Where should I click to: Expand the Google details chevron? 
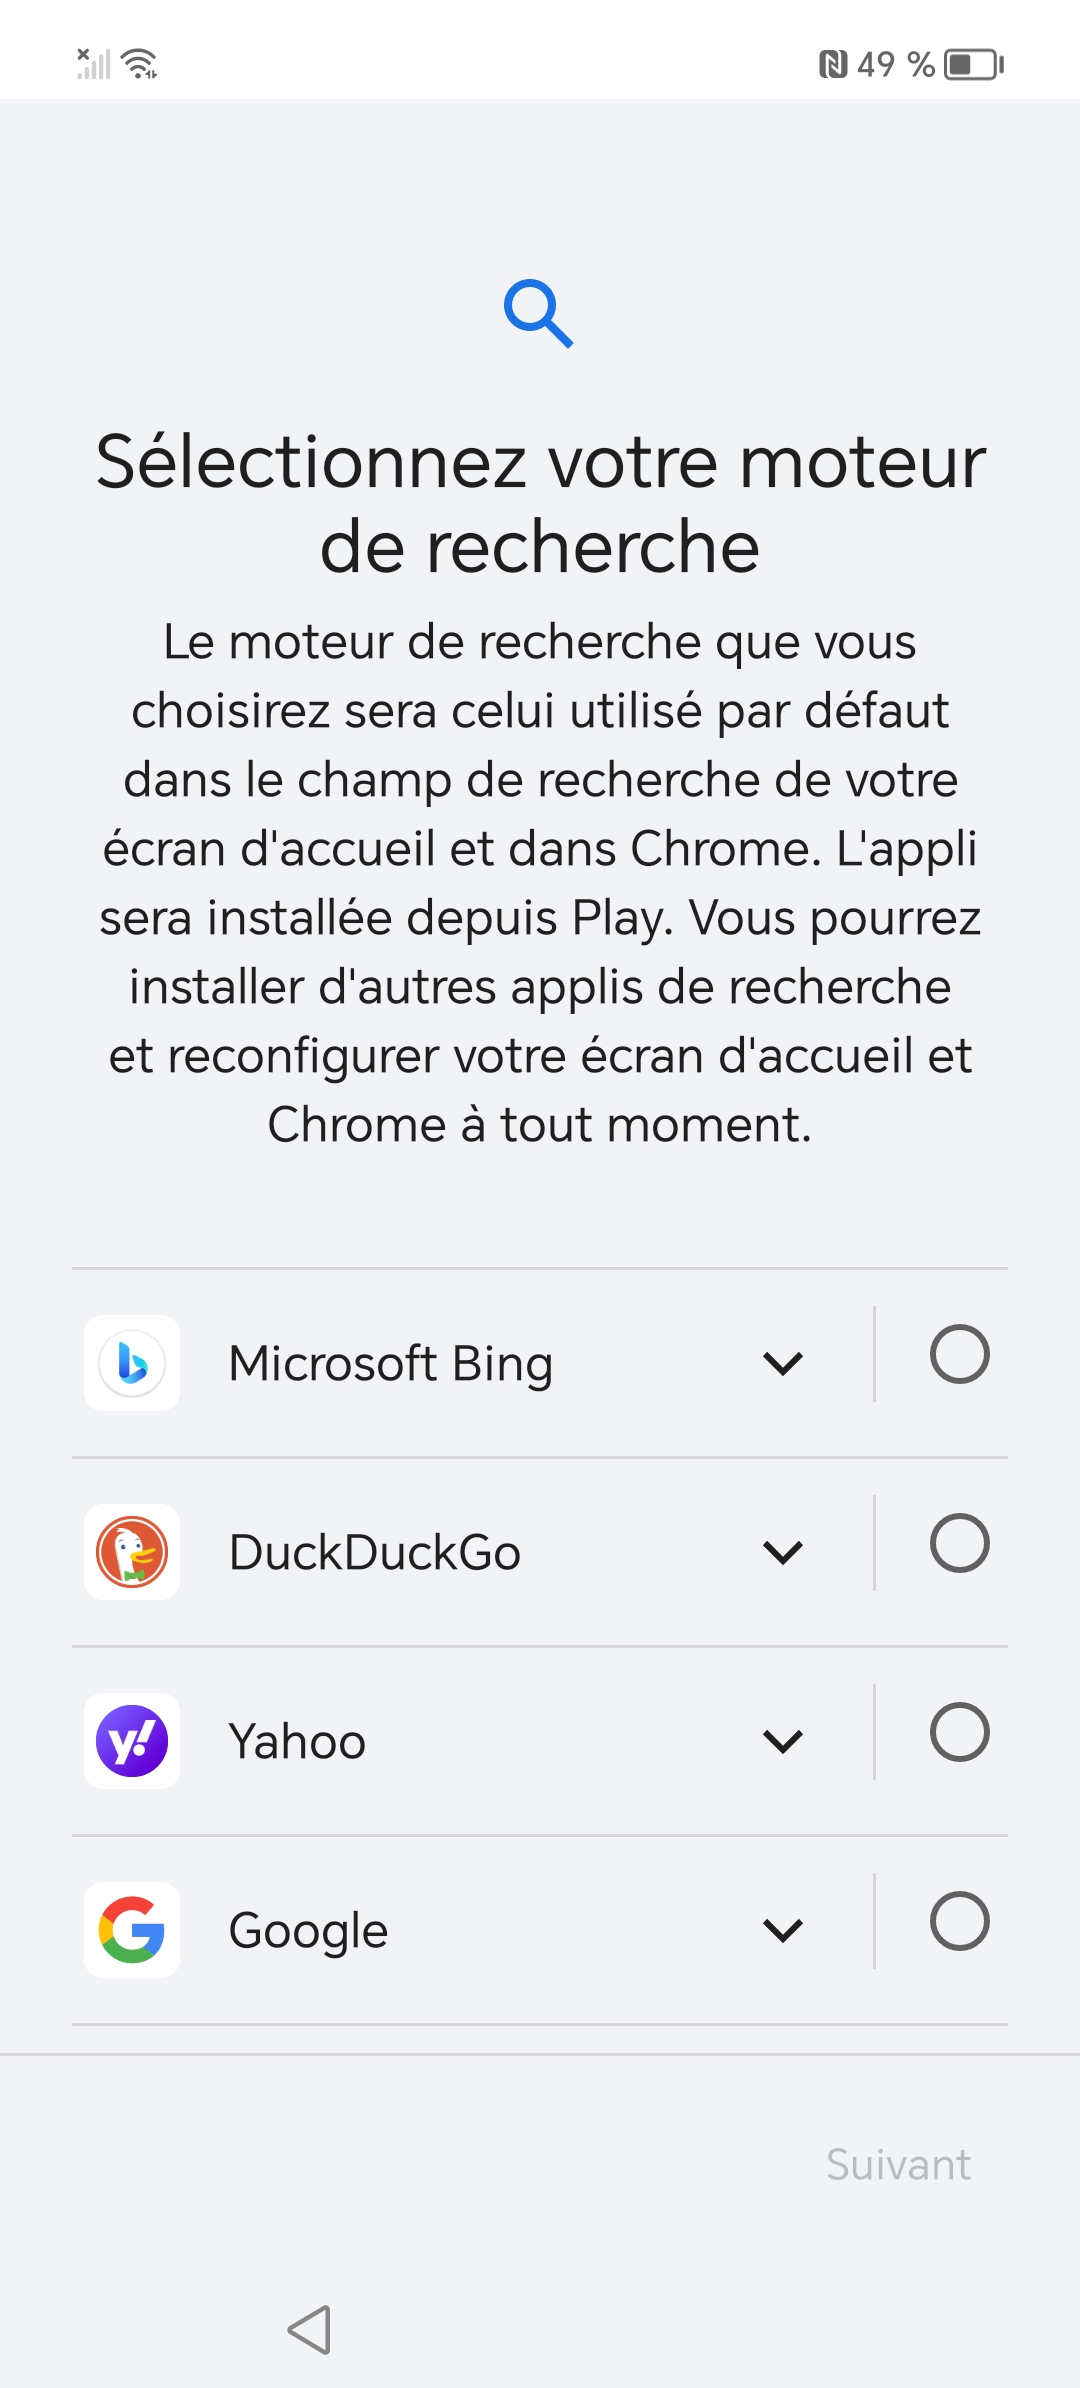tap(783, 1930)
